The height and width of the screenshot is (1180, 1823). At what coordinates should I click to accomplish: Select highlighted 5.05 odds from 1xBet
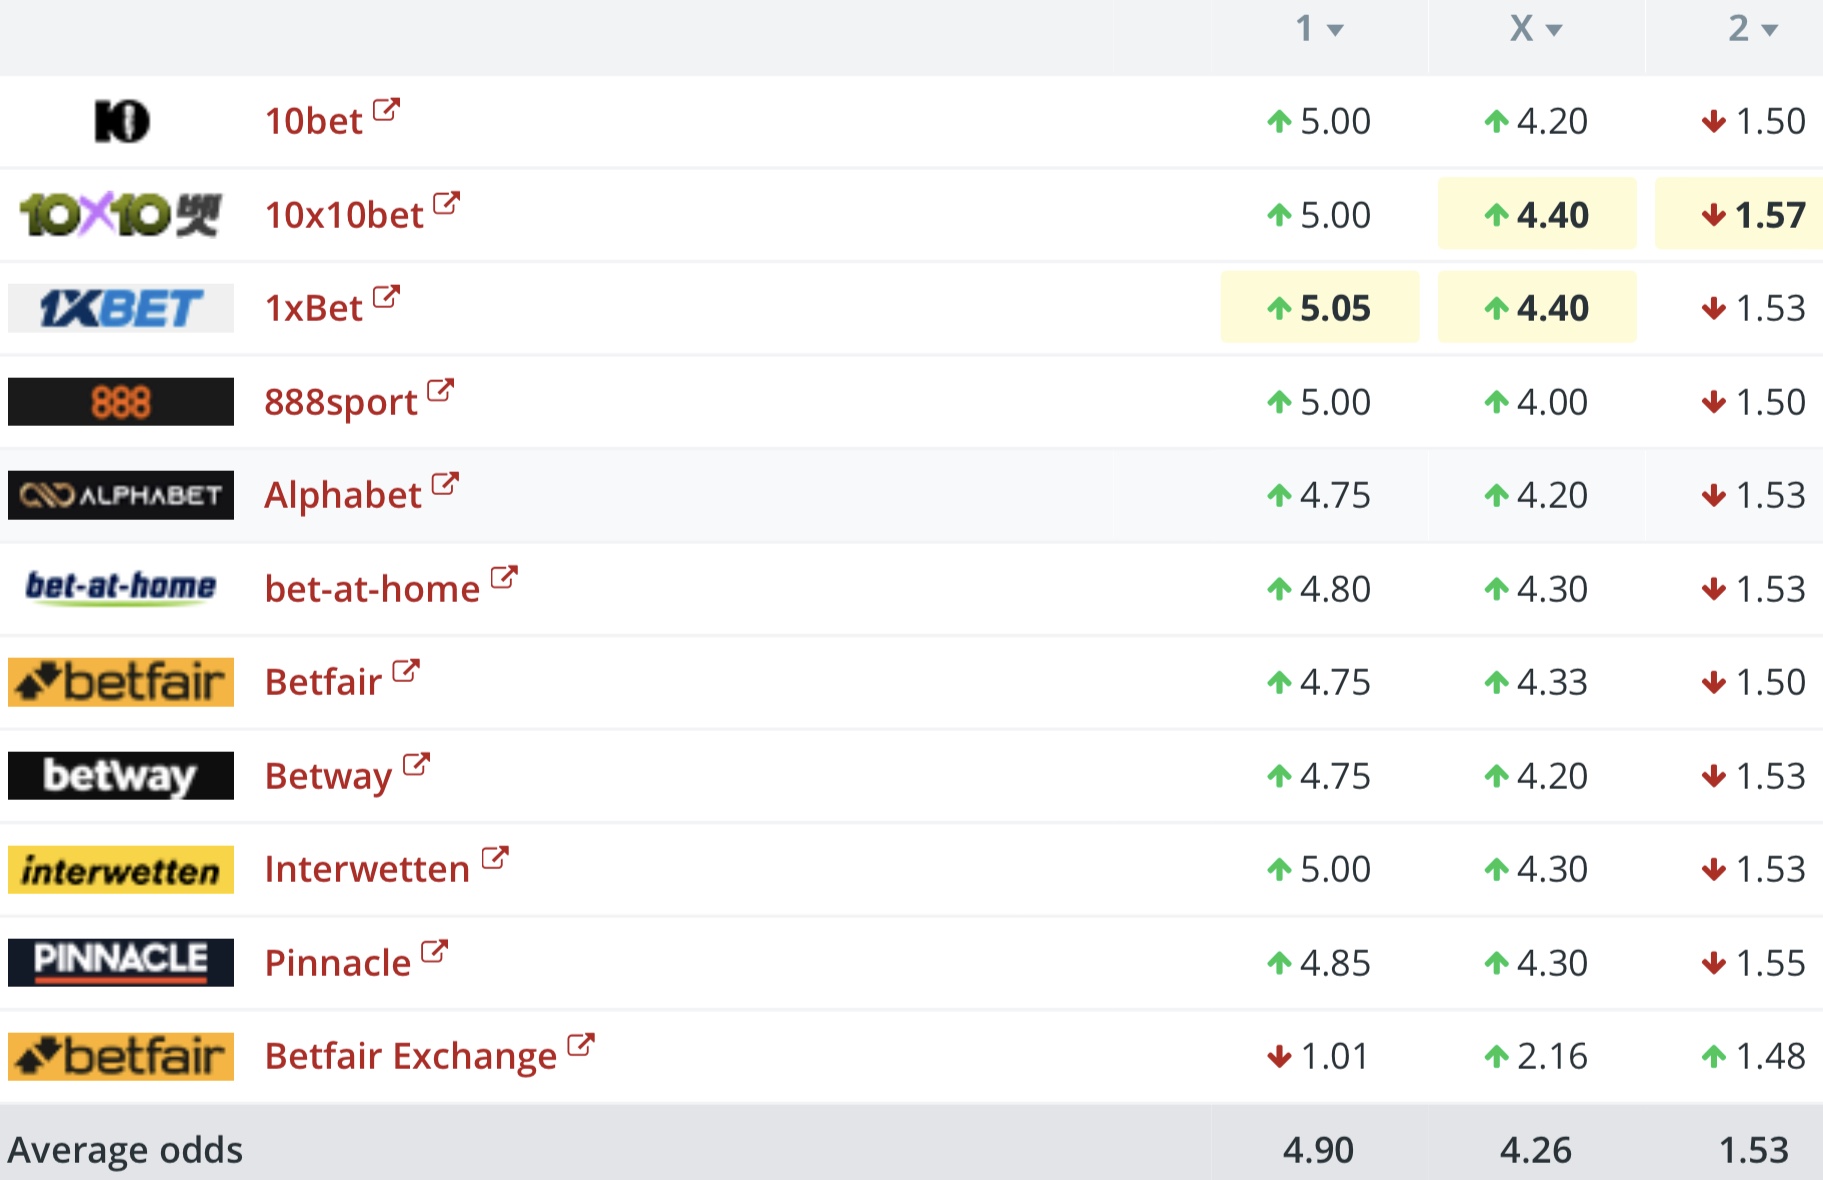[1320, 308]
